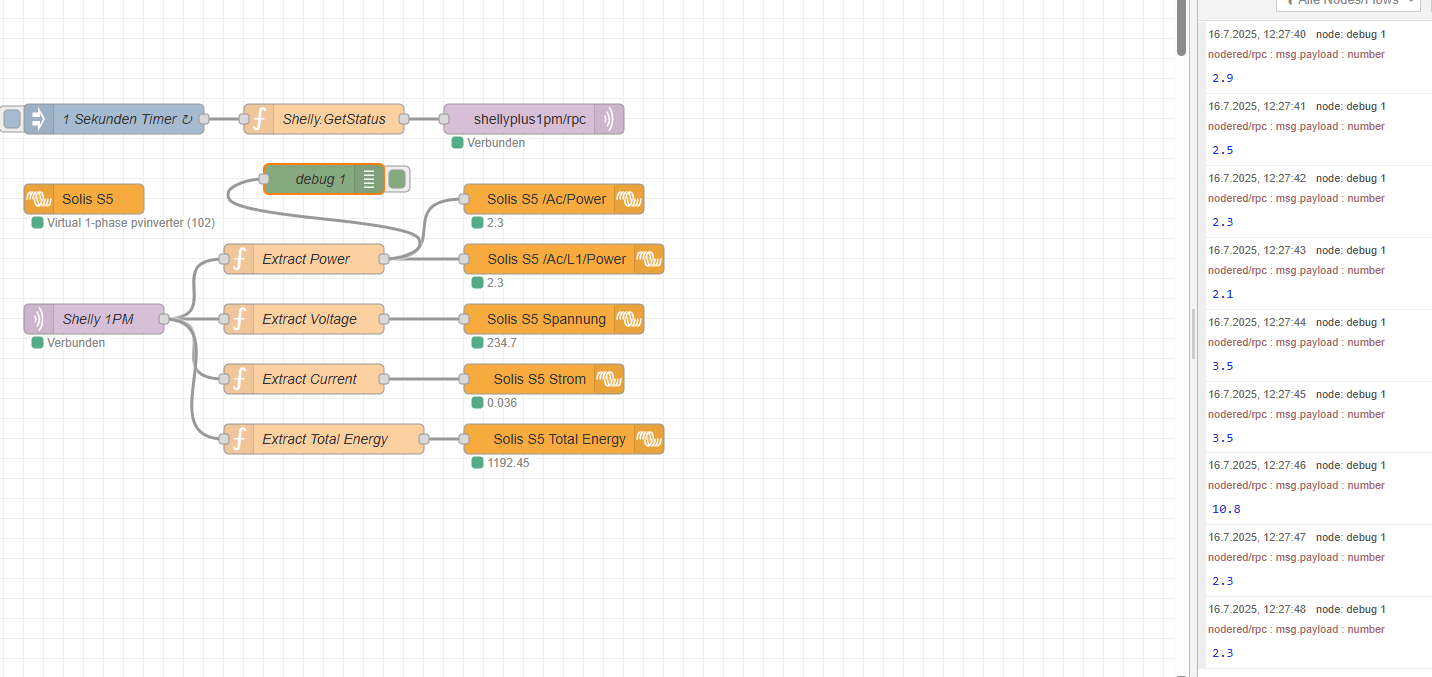Click the output port of Extract Total Energy
This screenshot has height=677, width=1432.
[x=424, y=439]
